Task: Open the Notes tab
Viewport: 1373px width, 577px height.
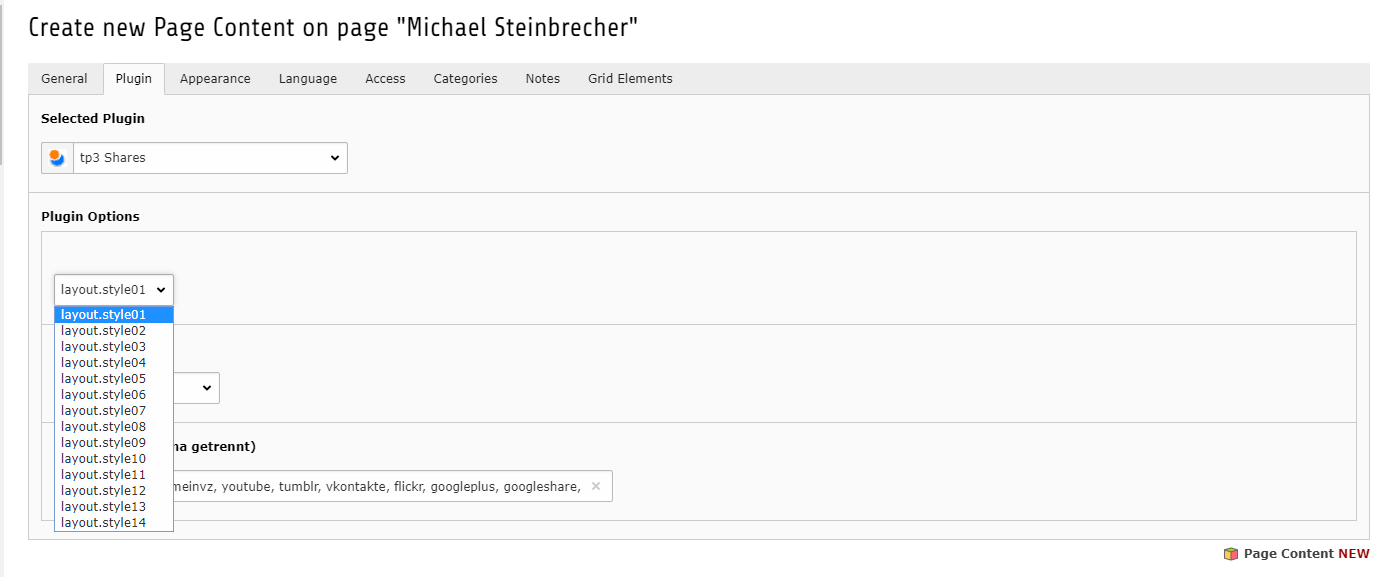Action: (543, 79)
